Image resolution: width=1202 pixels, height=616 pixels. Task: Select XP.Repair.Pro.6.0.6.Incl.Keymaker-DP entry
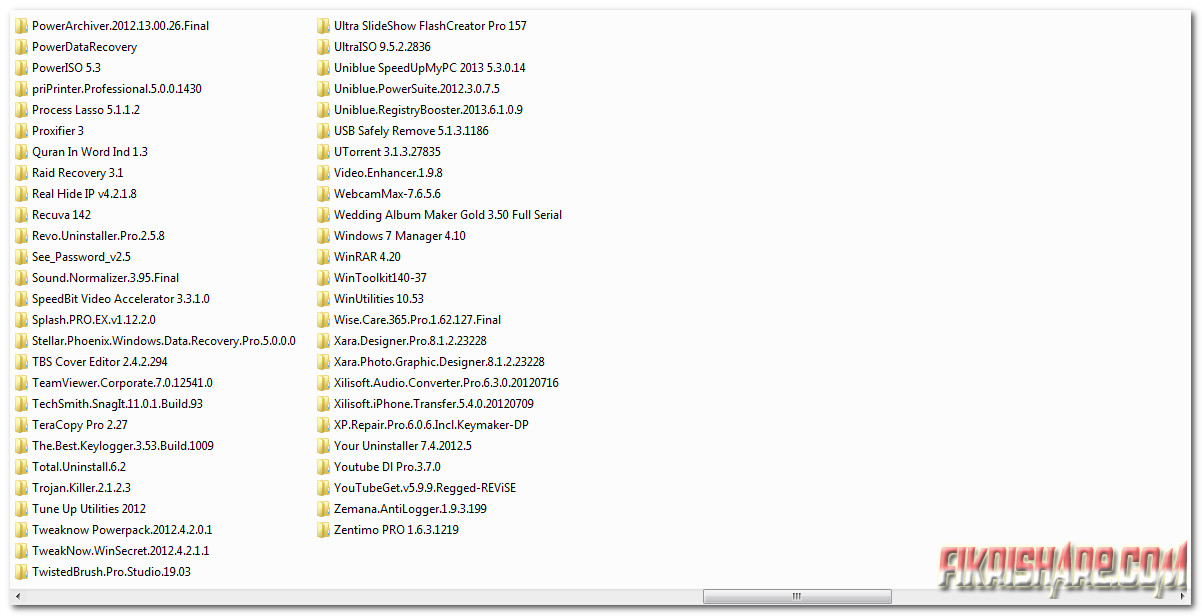431,425
